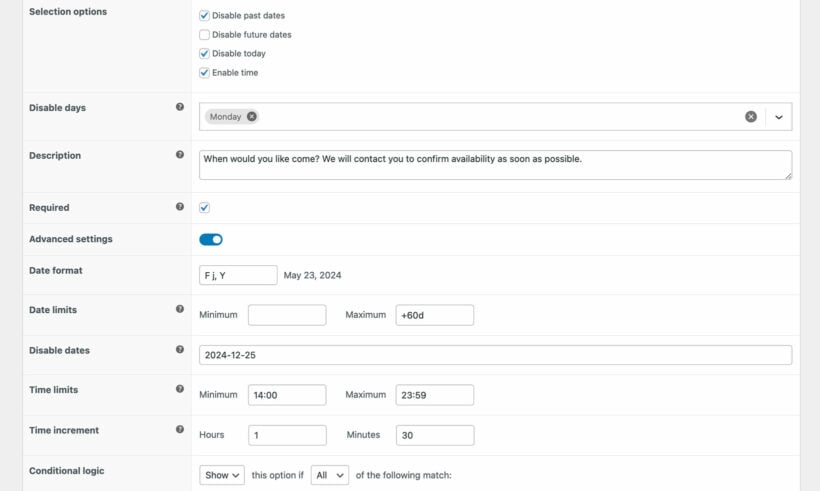Click the Date format input field
The image size is (820, 491).
[x=238, y=275]
